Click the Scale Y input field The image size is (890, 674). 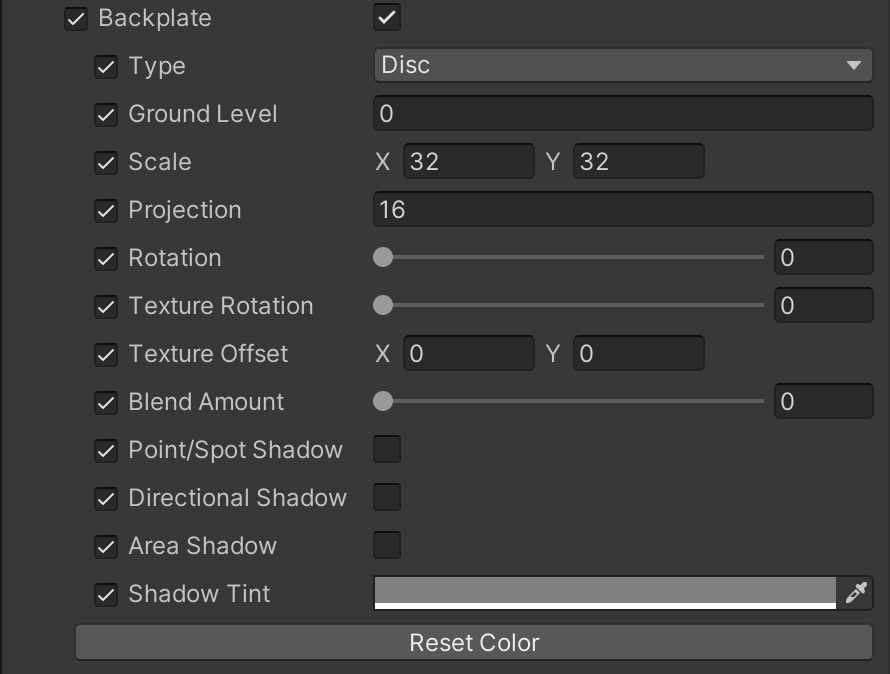[638, 162]
